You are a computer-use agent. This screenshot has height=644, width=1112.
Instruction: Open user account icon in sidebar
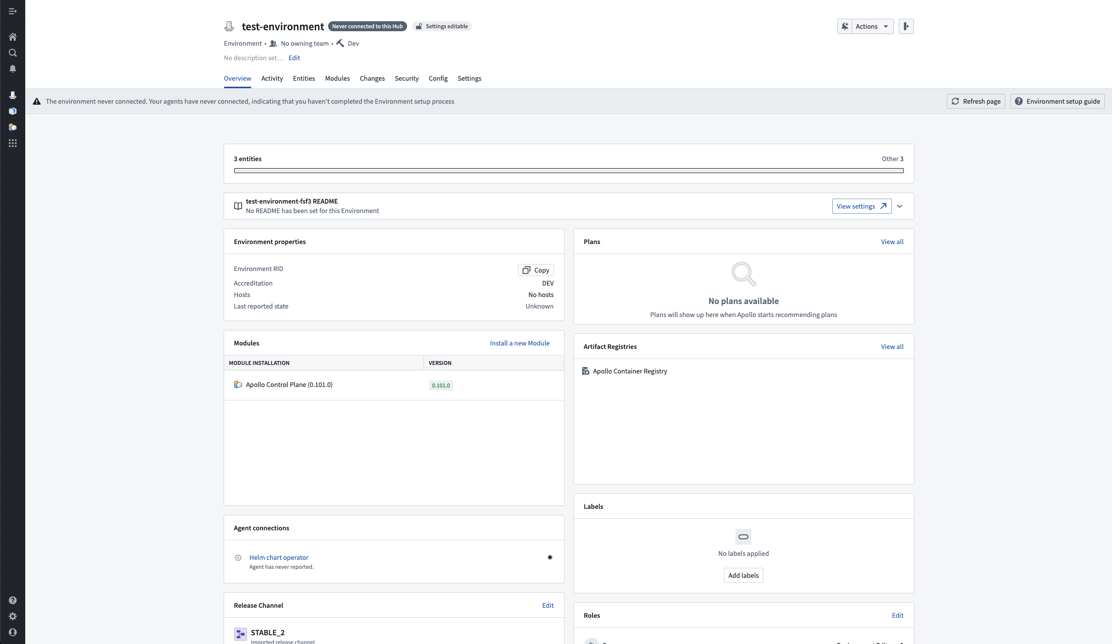click(x=12, y=632)
